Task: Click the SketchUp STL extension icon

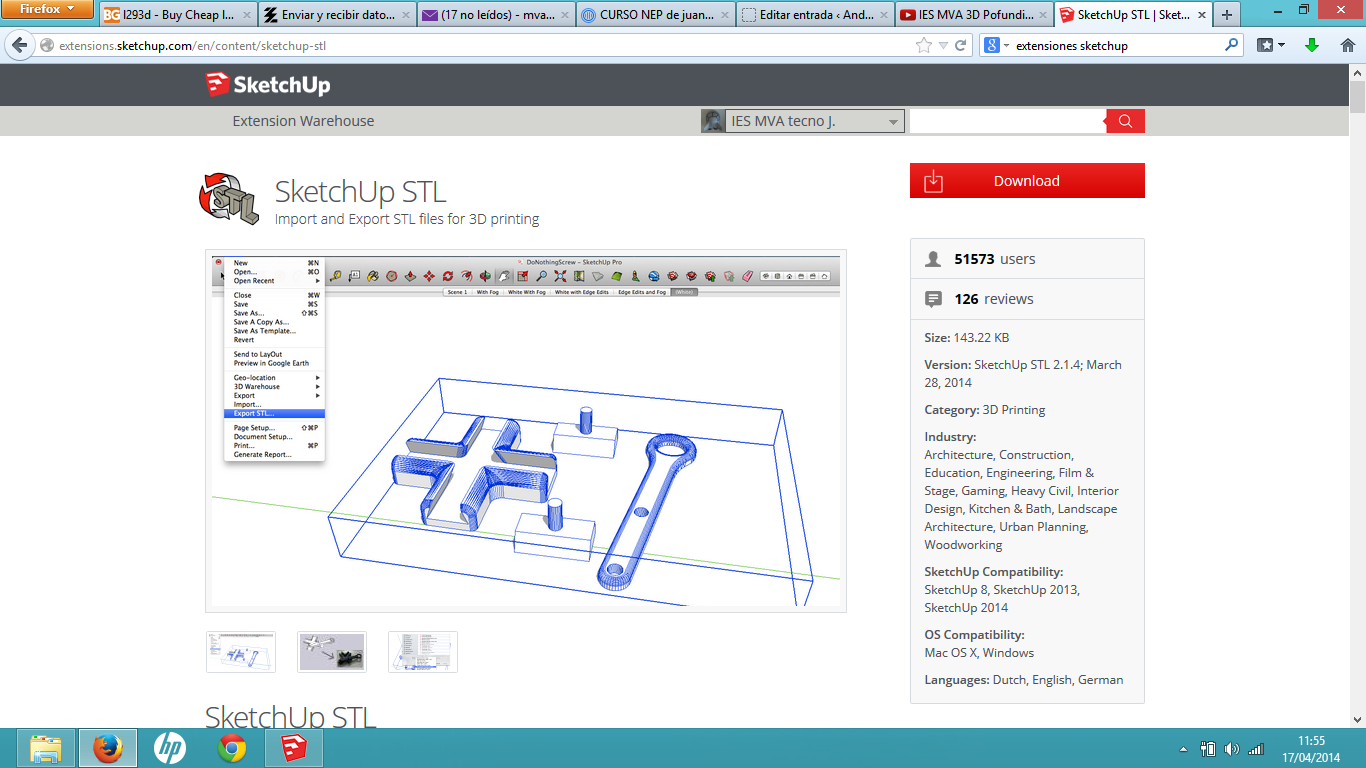Action: coord(229,197)
